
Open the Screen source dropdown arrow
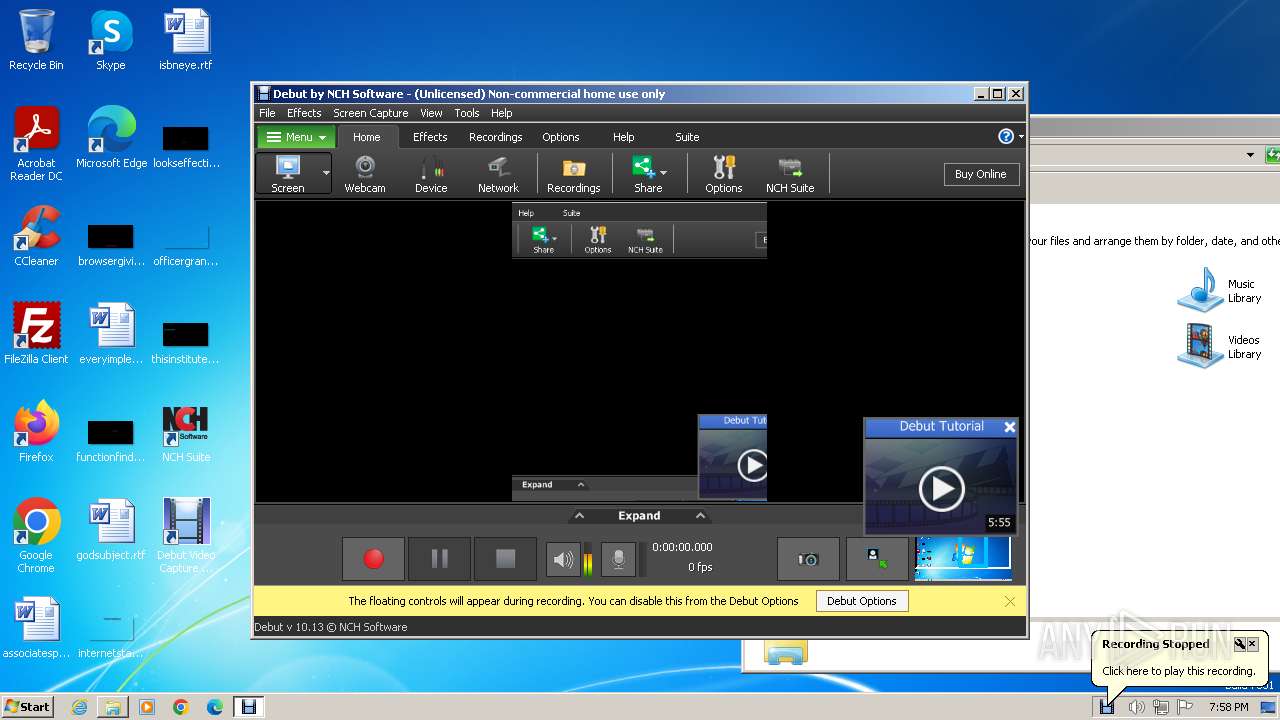click(326, 173)
